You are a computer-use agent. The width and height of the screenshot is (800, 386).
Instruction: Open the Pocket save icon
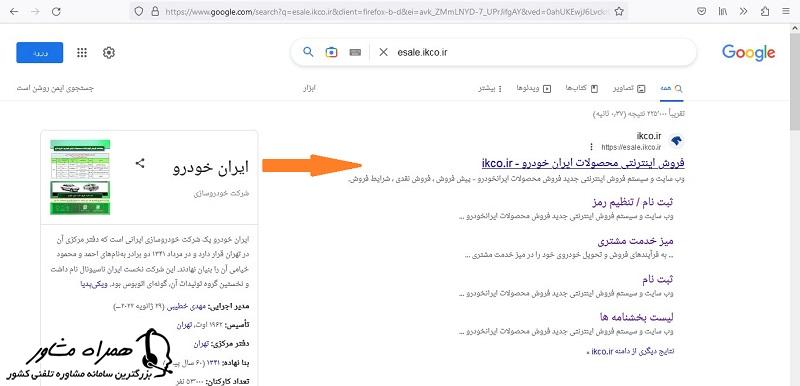[702, 11]
